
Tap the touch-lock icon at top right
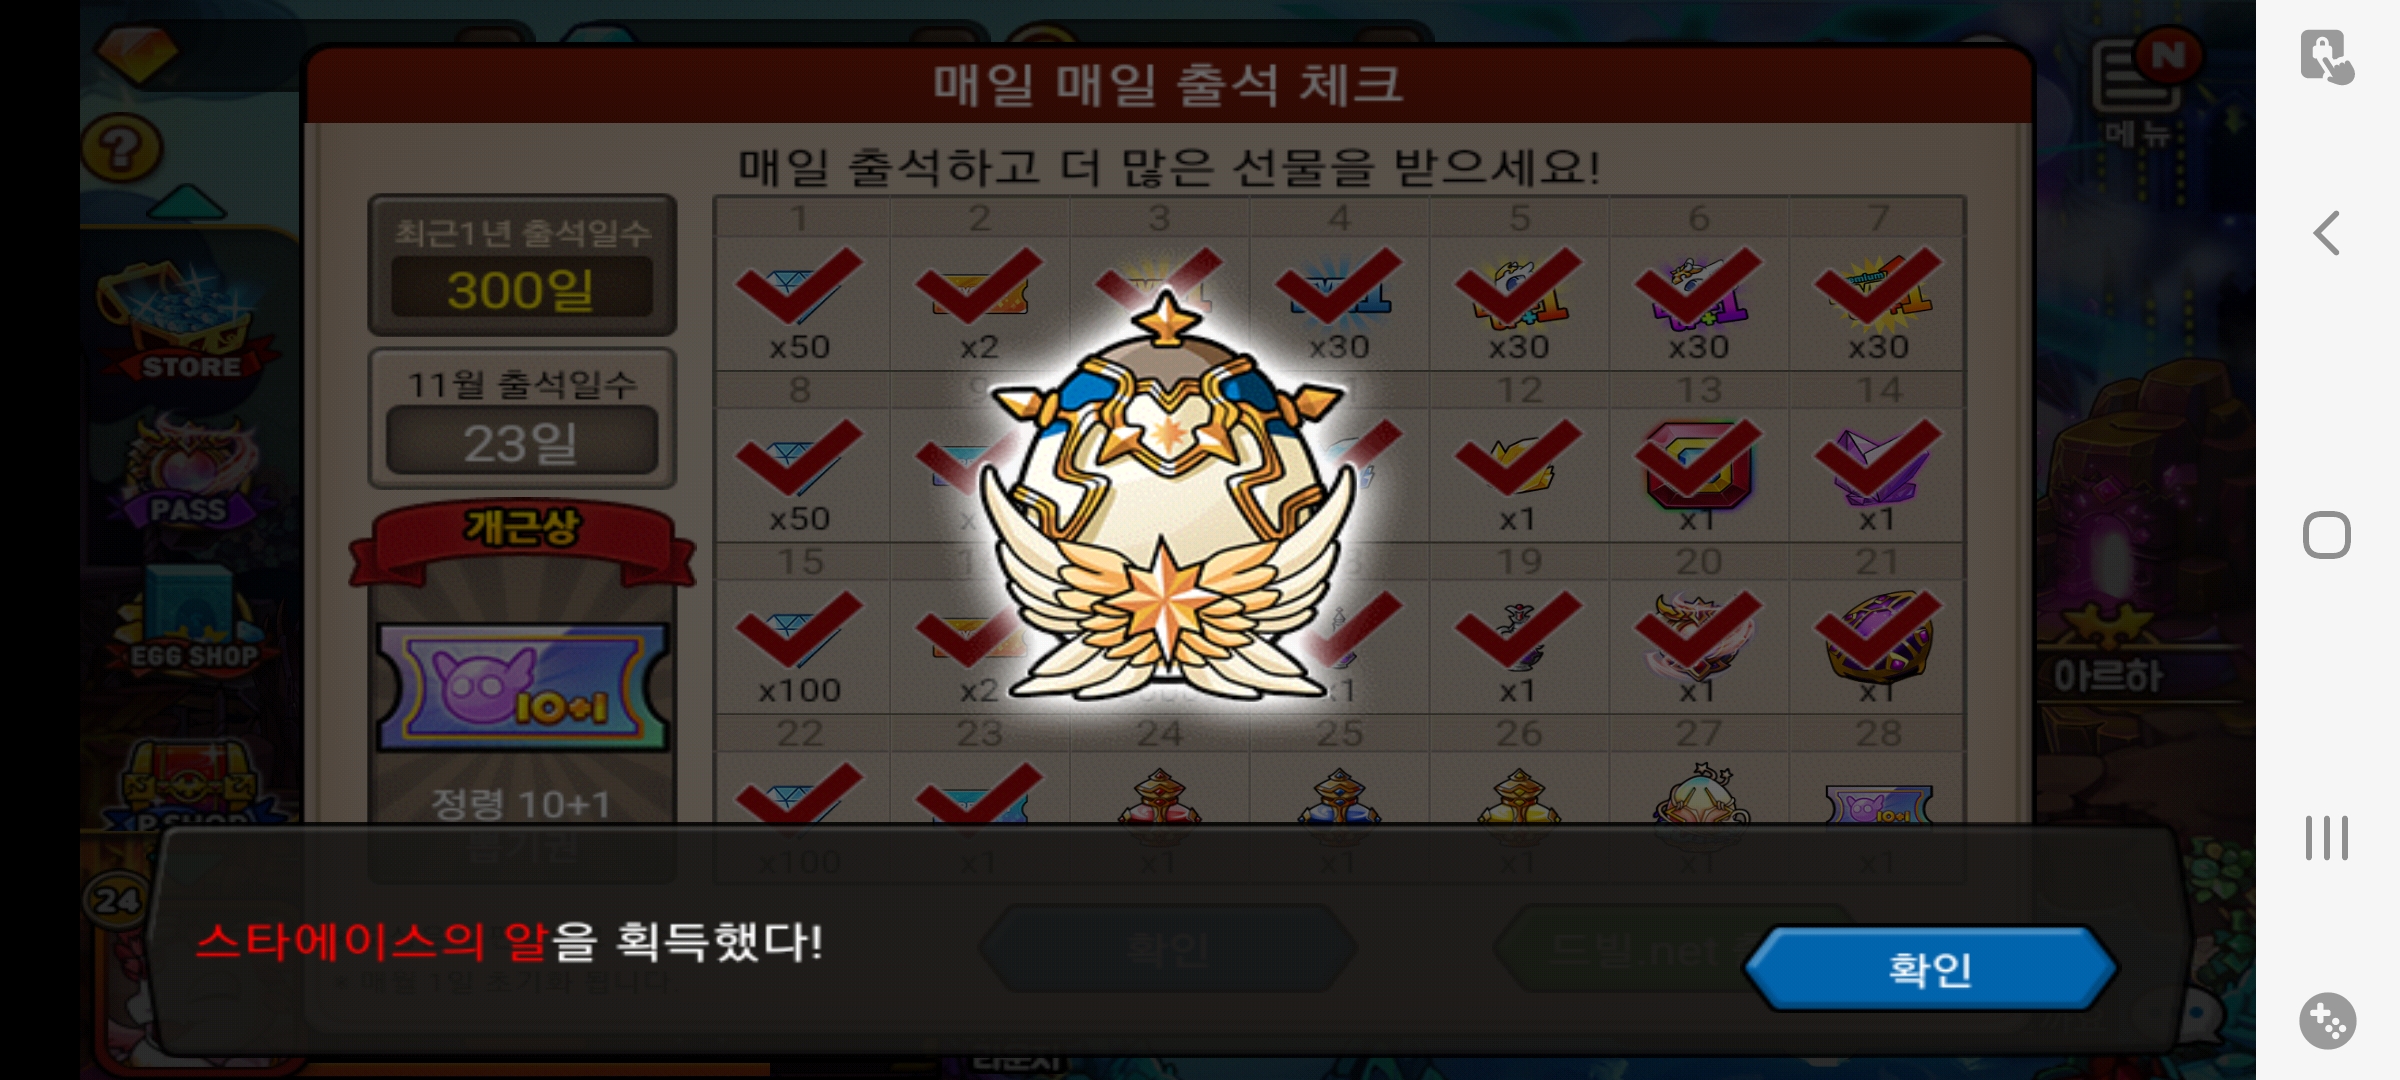pos(2327,57)
